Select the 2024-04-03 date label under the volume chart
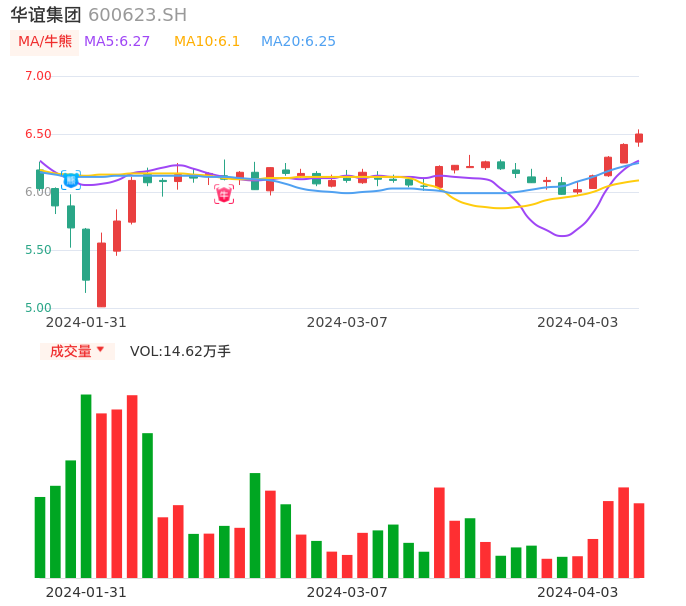 (x=577, y=591)
